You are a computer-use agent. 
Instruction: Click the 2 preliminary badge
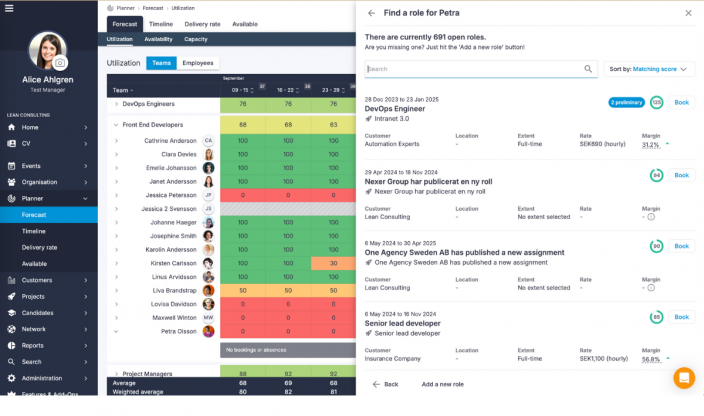(x=626, y=102)
